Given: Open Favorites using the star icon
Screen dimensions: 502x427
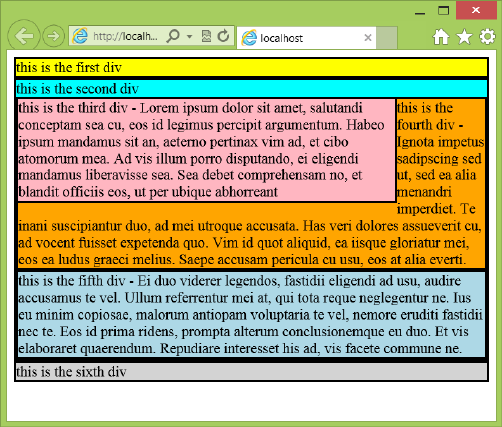Looking at the screenshot, I should [x=464, y=36].
